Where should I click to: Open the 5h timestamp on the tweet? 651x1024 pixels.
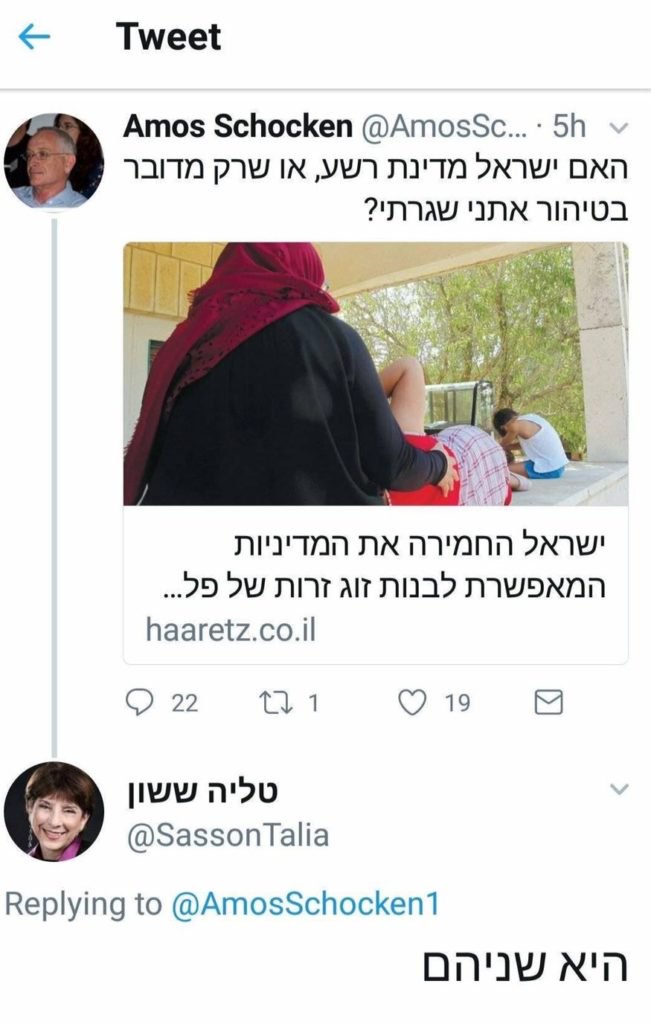(569, 127)
